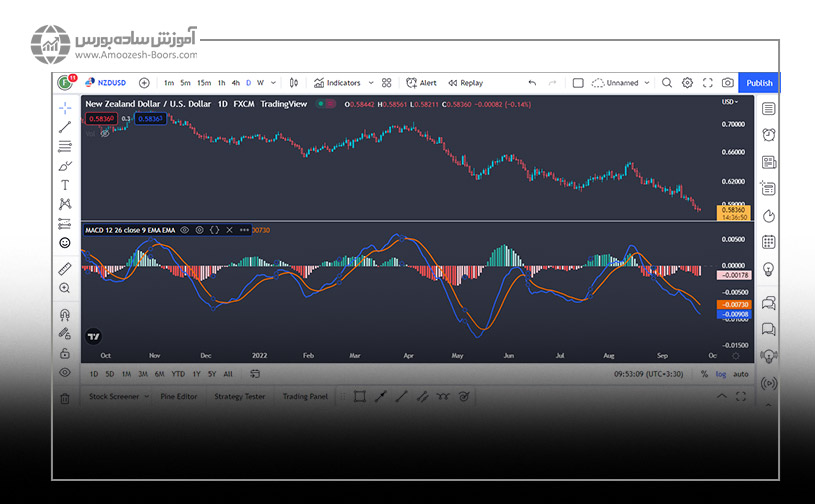Take a chart snapshot with camera icon

coord(728,83)
